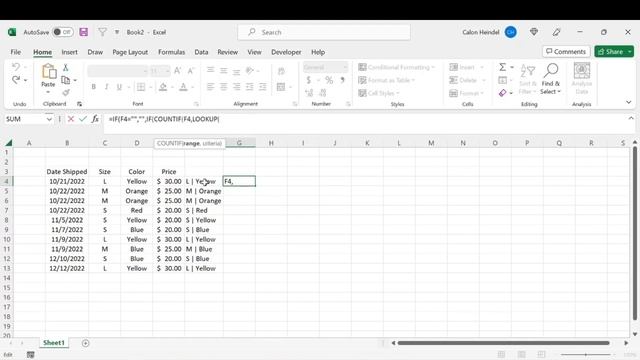Screen dimensions: 640x360
Task: Open the font size dropdown
Action: [167, 71]
